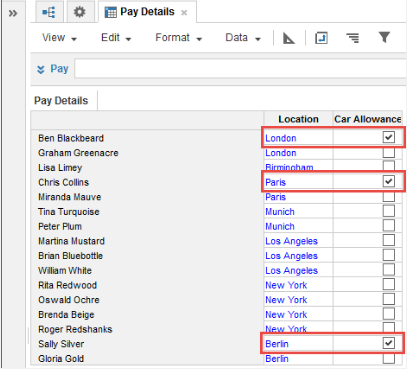
Task: Click Paris location for Miranda Mauve
Action: coord(275,197)
